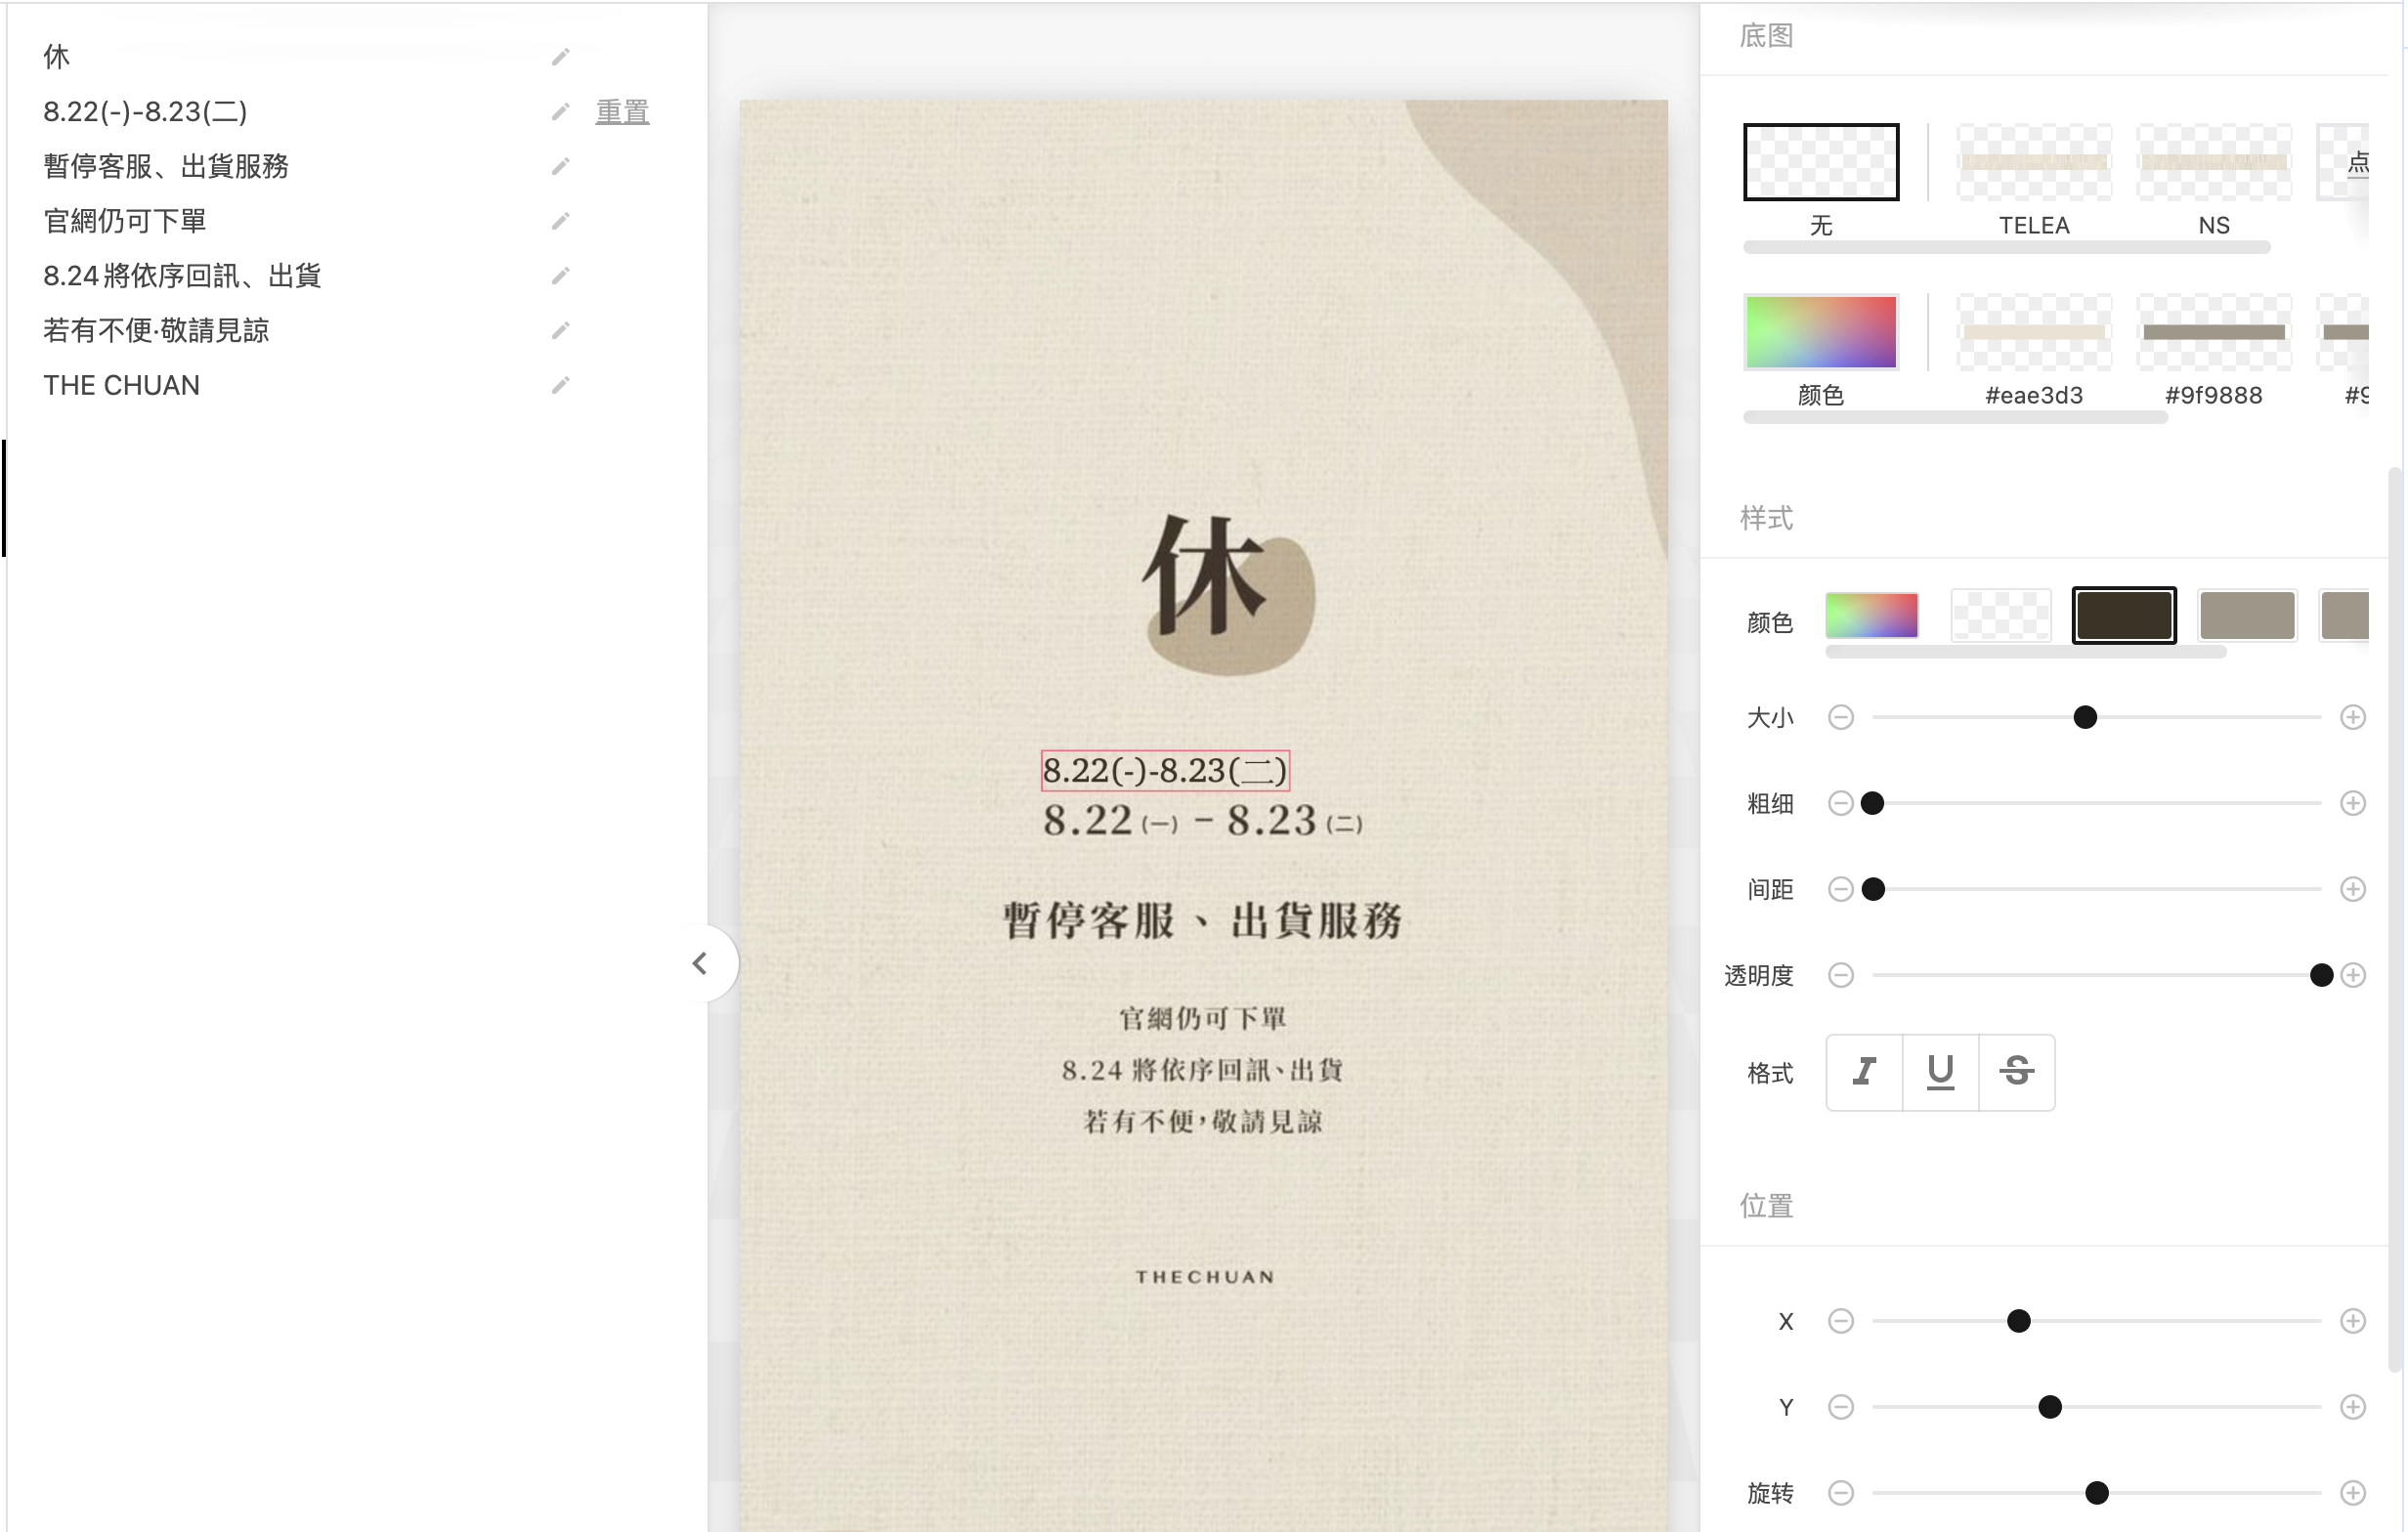Increase 大小 size with plus button
The height and width of the screenshot is (1532, 2408).
[2352, 717]
